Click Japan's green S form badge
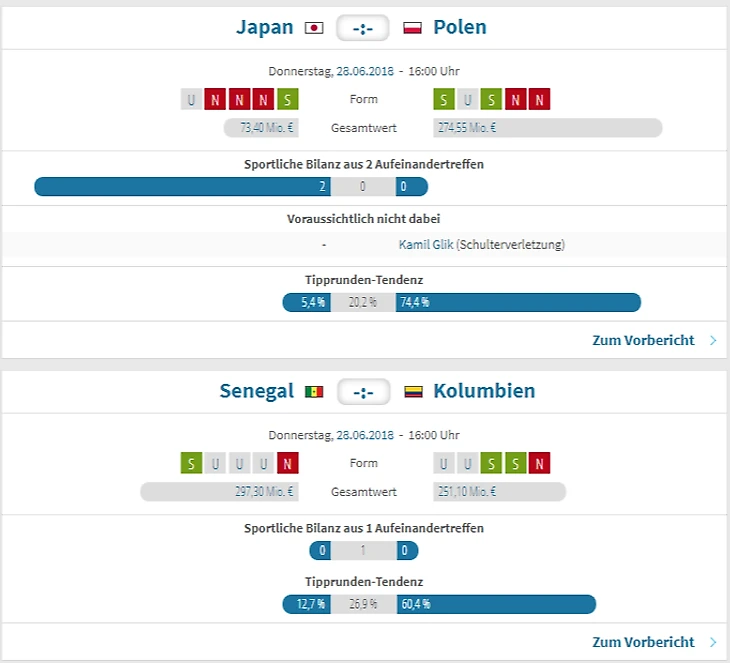This screenshot has height=663, width=730. click(x=289, y=99)
